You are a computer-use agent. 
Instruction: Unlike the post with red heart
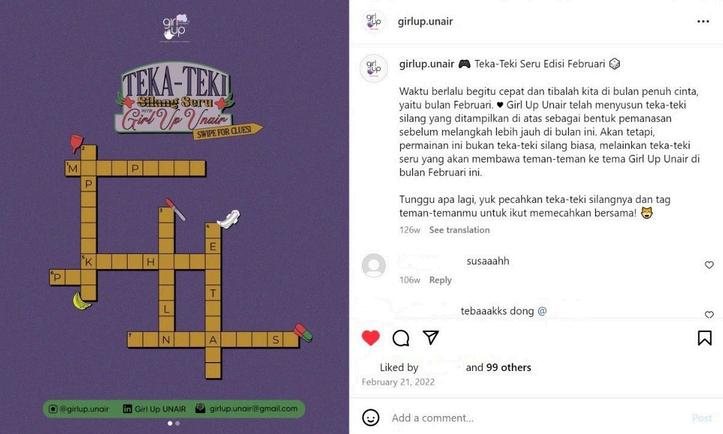tap(371, 338)
